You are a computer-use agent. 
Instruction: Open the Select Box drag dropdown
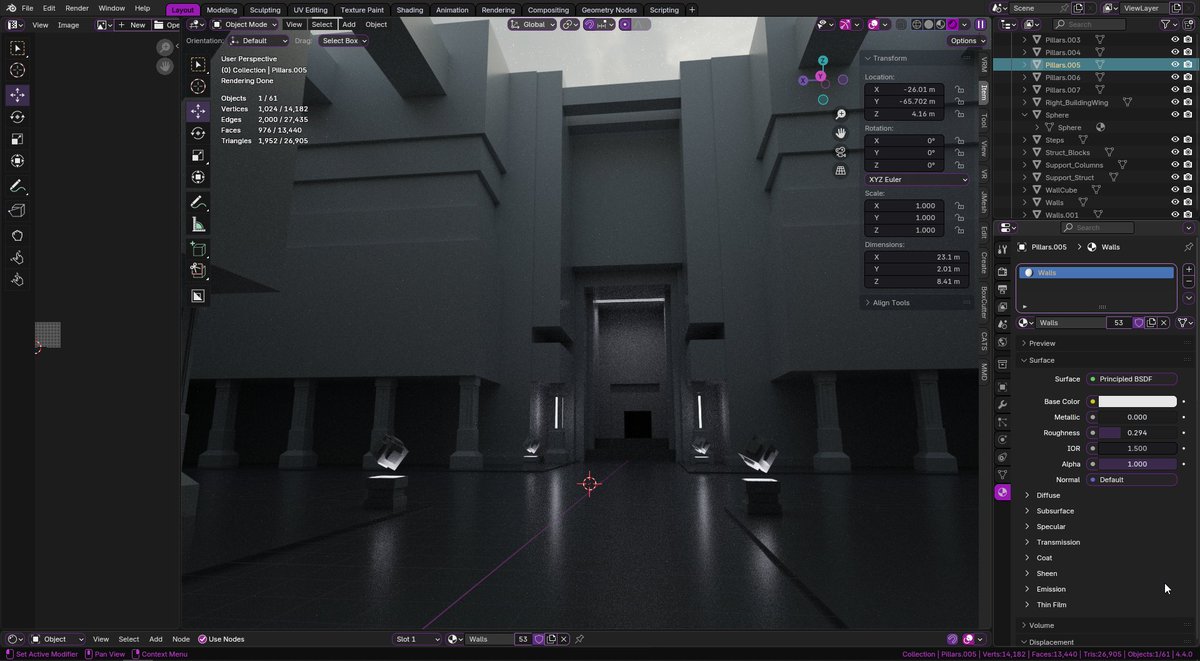point(343,41)
